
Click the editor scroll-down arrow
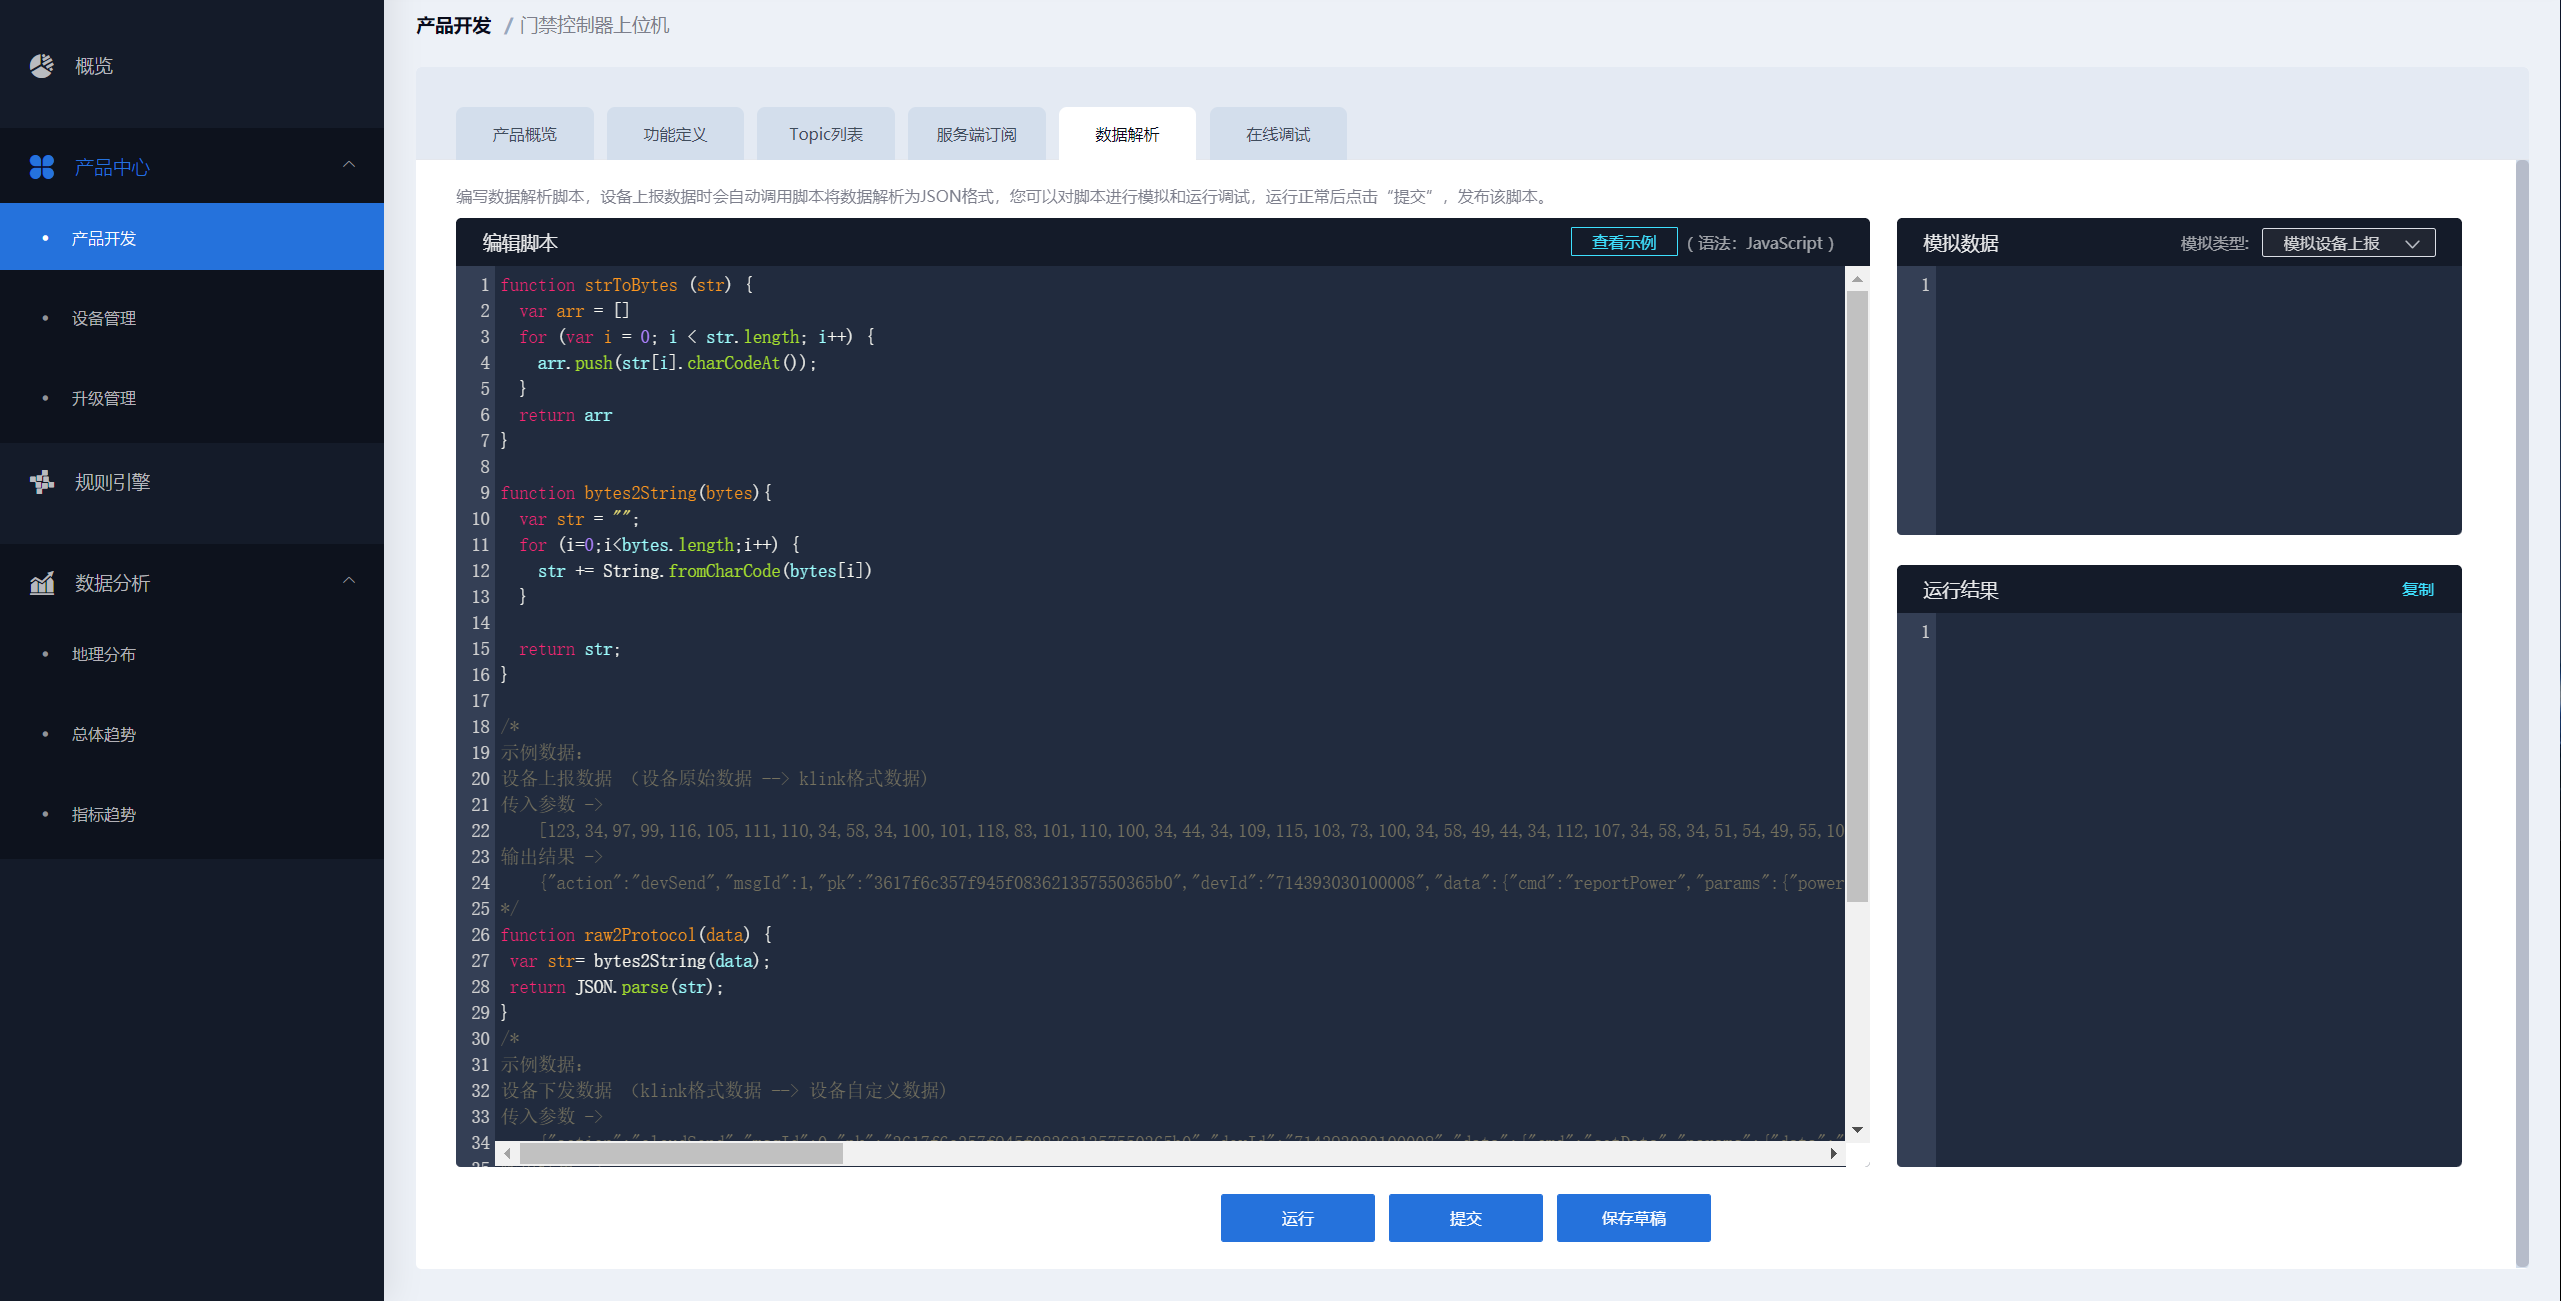(x=1857, y=1130)
